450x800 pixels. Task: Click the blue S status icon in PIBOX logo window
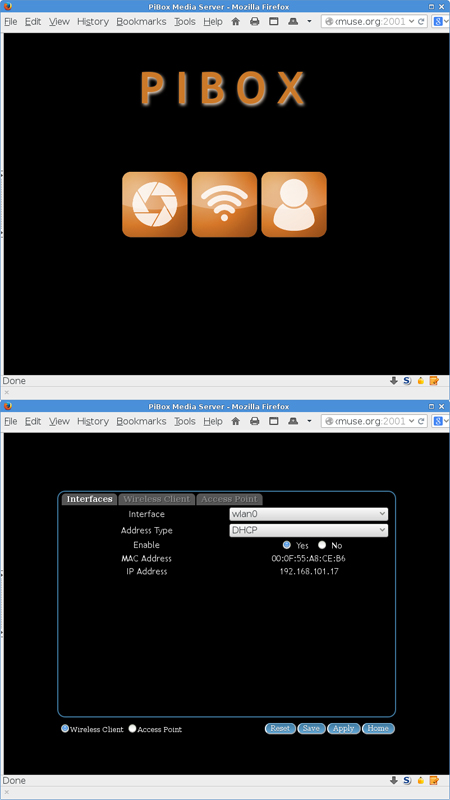(407, 381)
